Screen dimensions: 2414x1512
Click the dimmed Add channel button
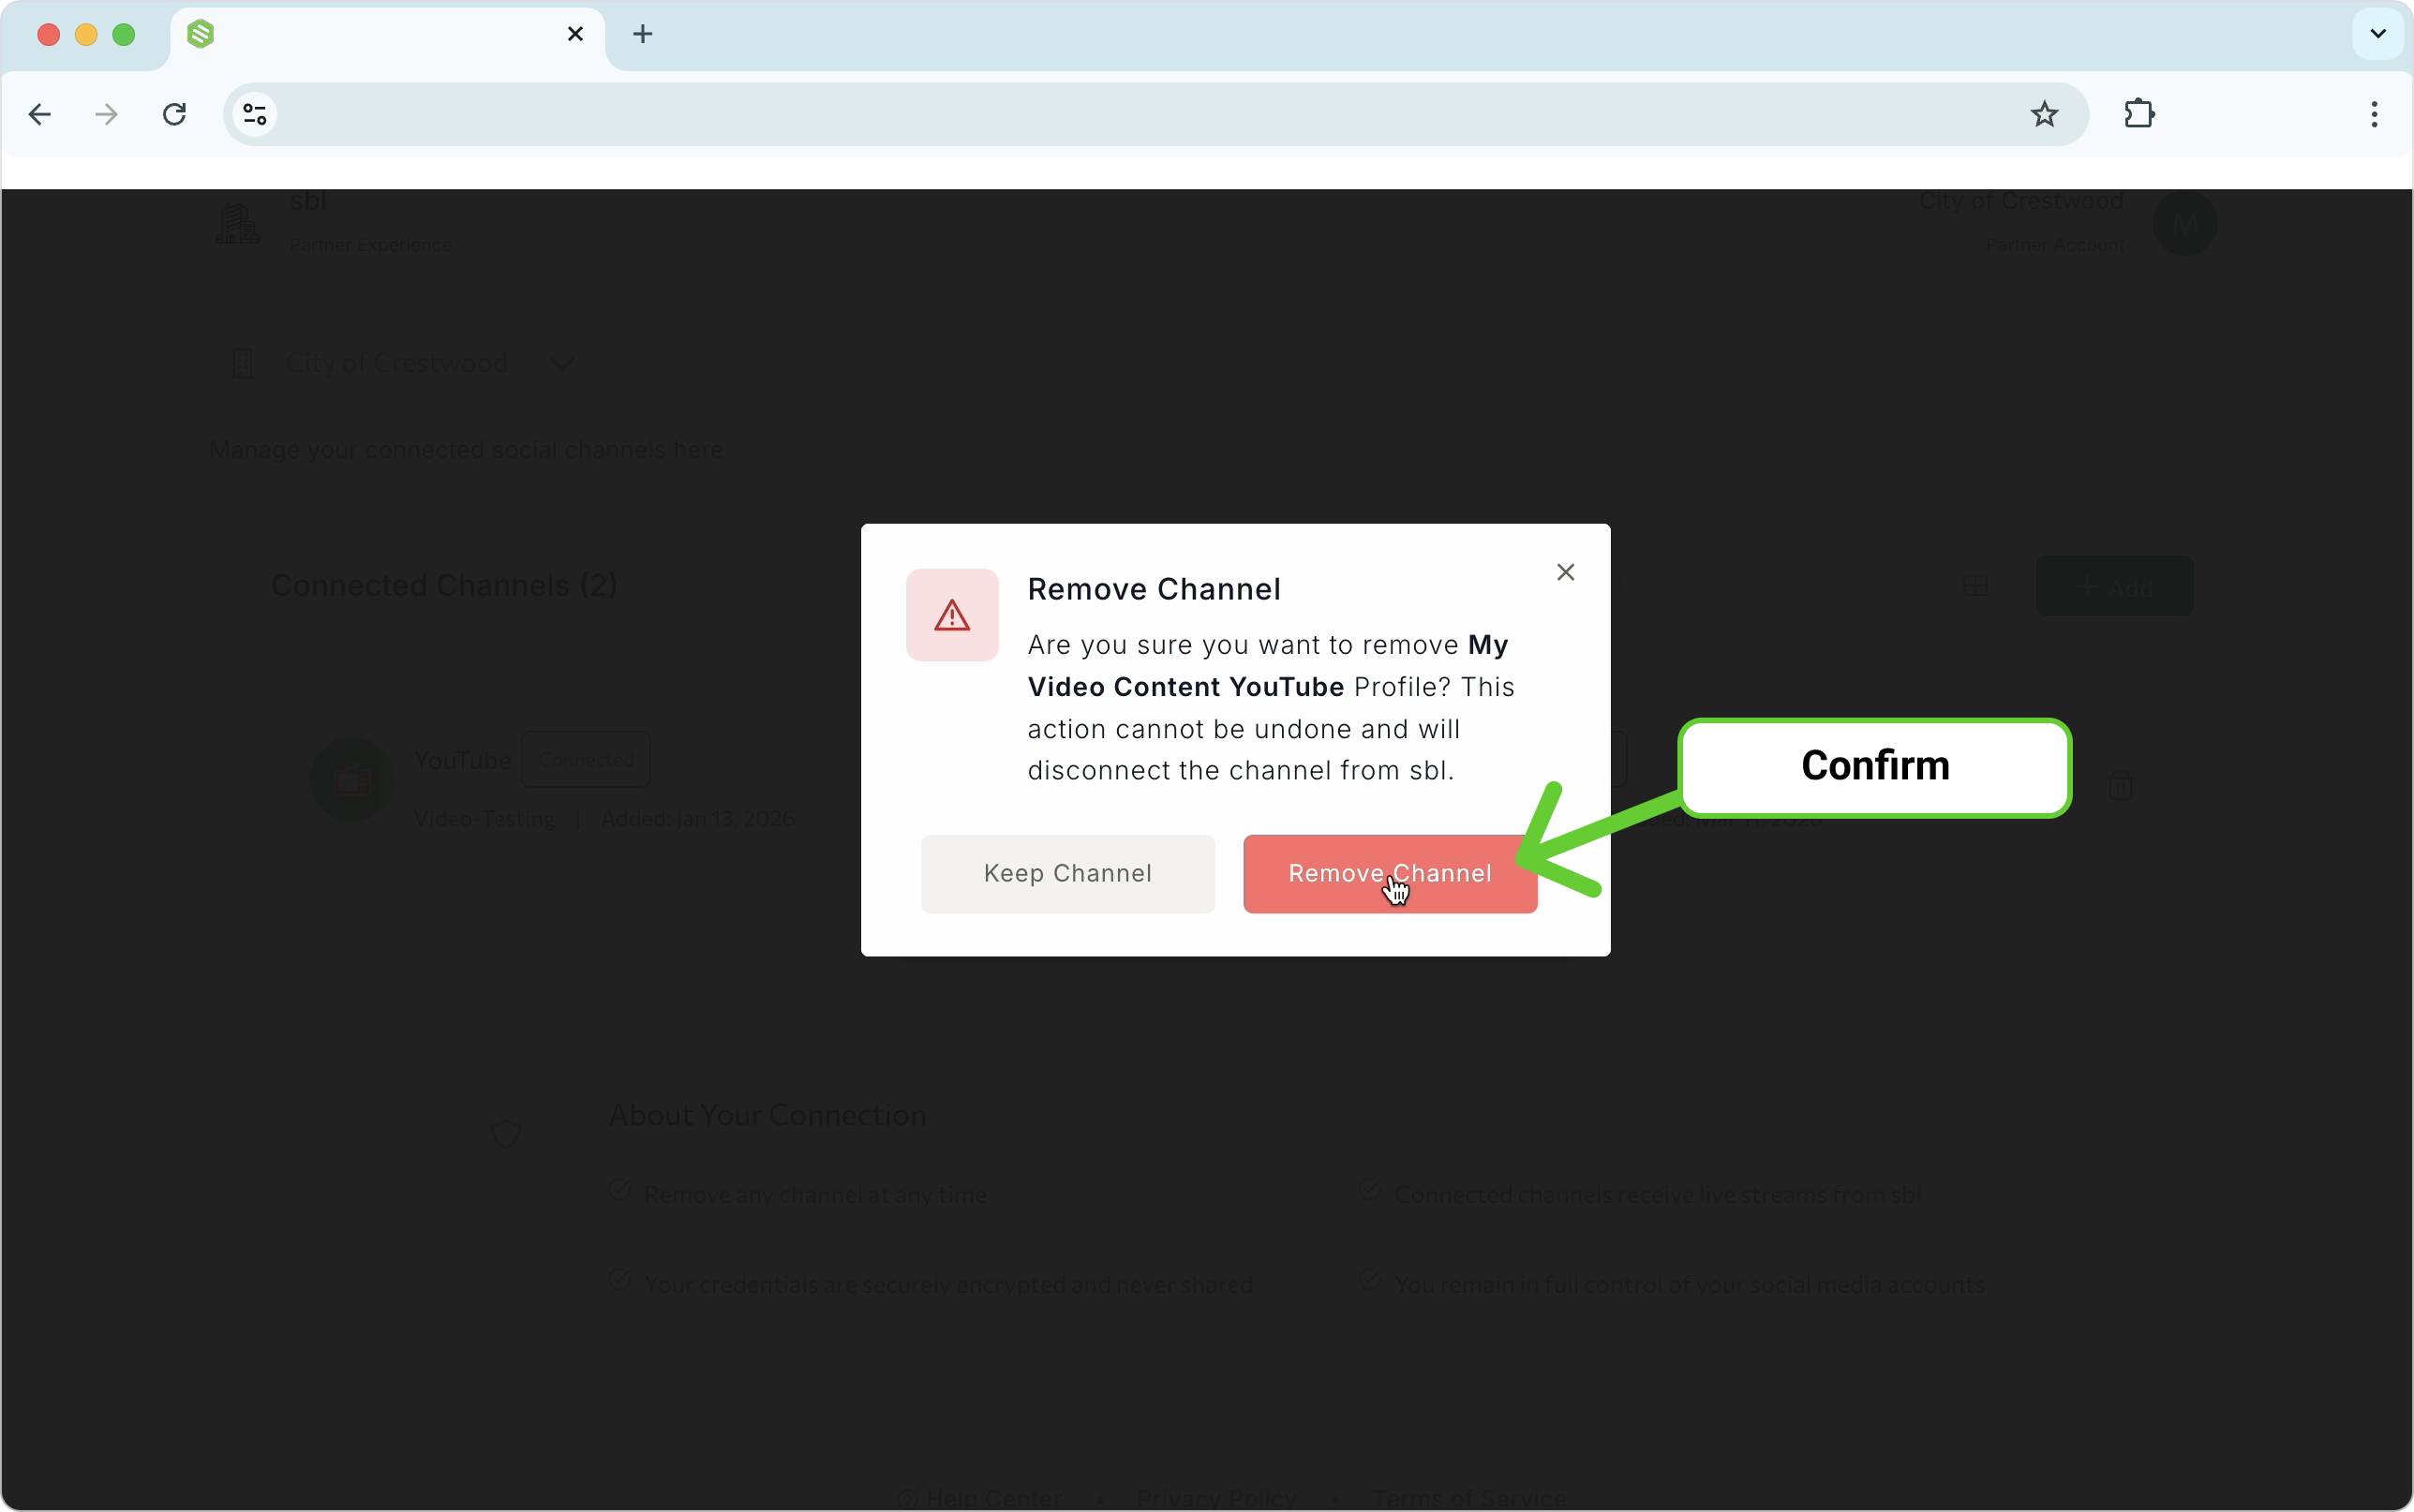[x=2113, y=586]
